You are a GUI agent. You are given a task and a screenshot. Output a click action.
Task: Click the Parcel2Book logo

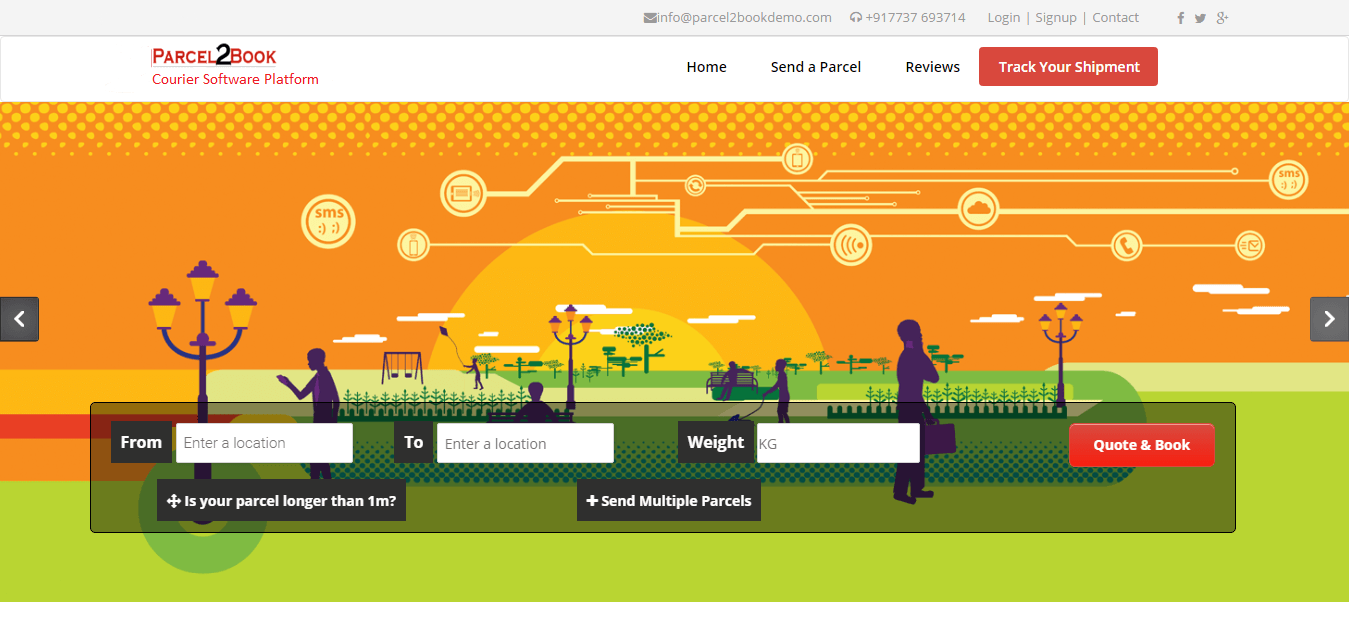[x=214, y=57]
